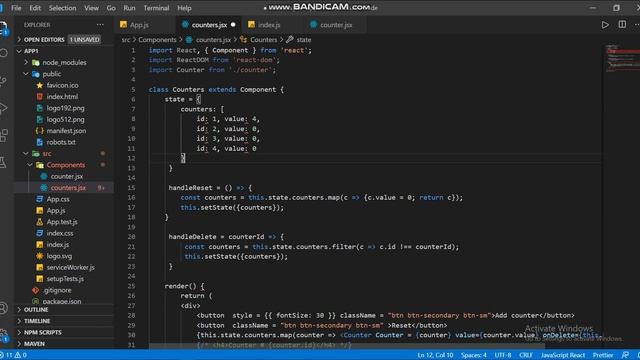This screenshot has width=640, height=360.
Task: Open feedback icon in status bar
Action: pyautogui.click(x=625, y=355)
